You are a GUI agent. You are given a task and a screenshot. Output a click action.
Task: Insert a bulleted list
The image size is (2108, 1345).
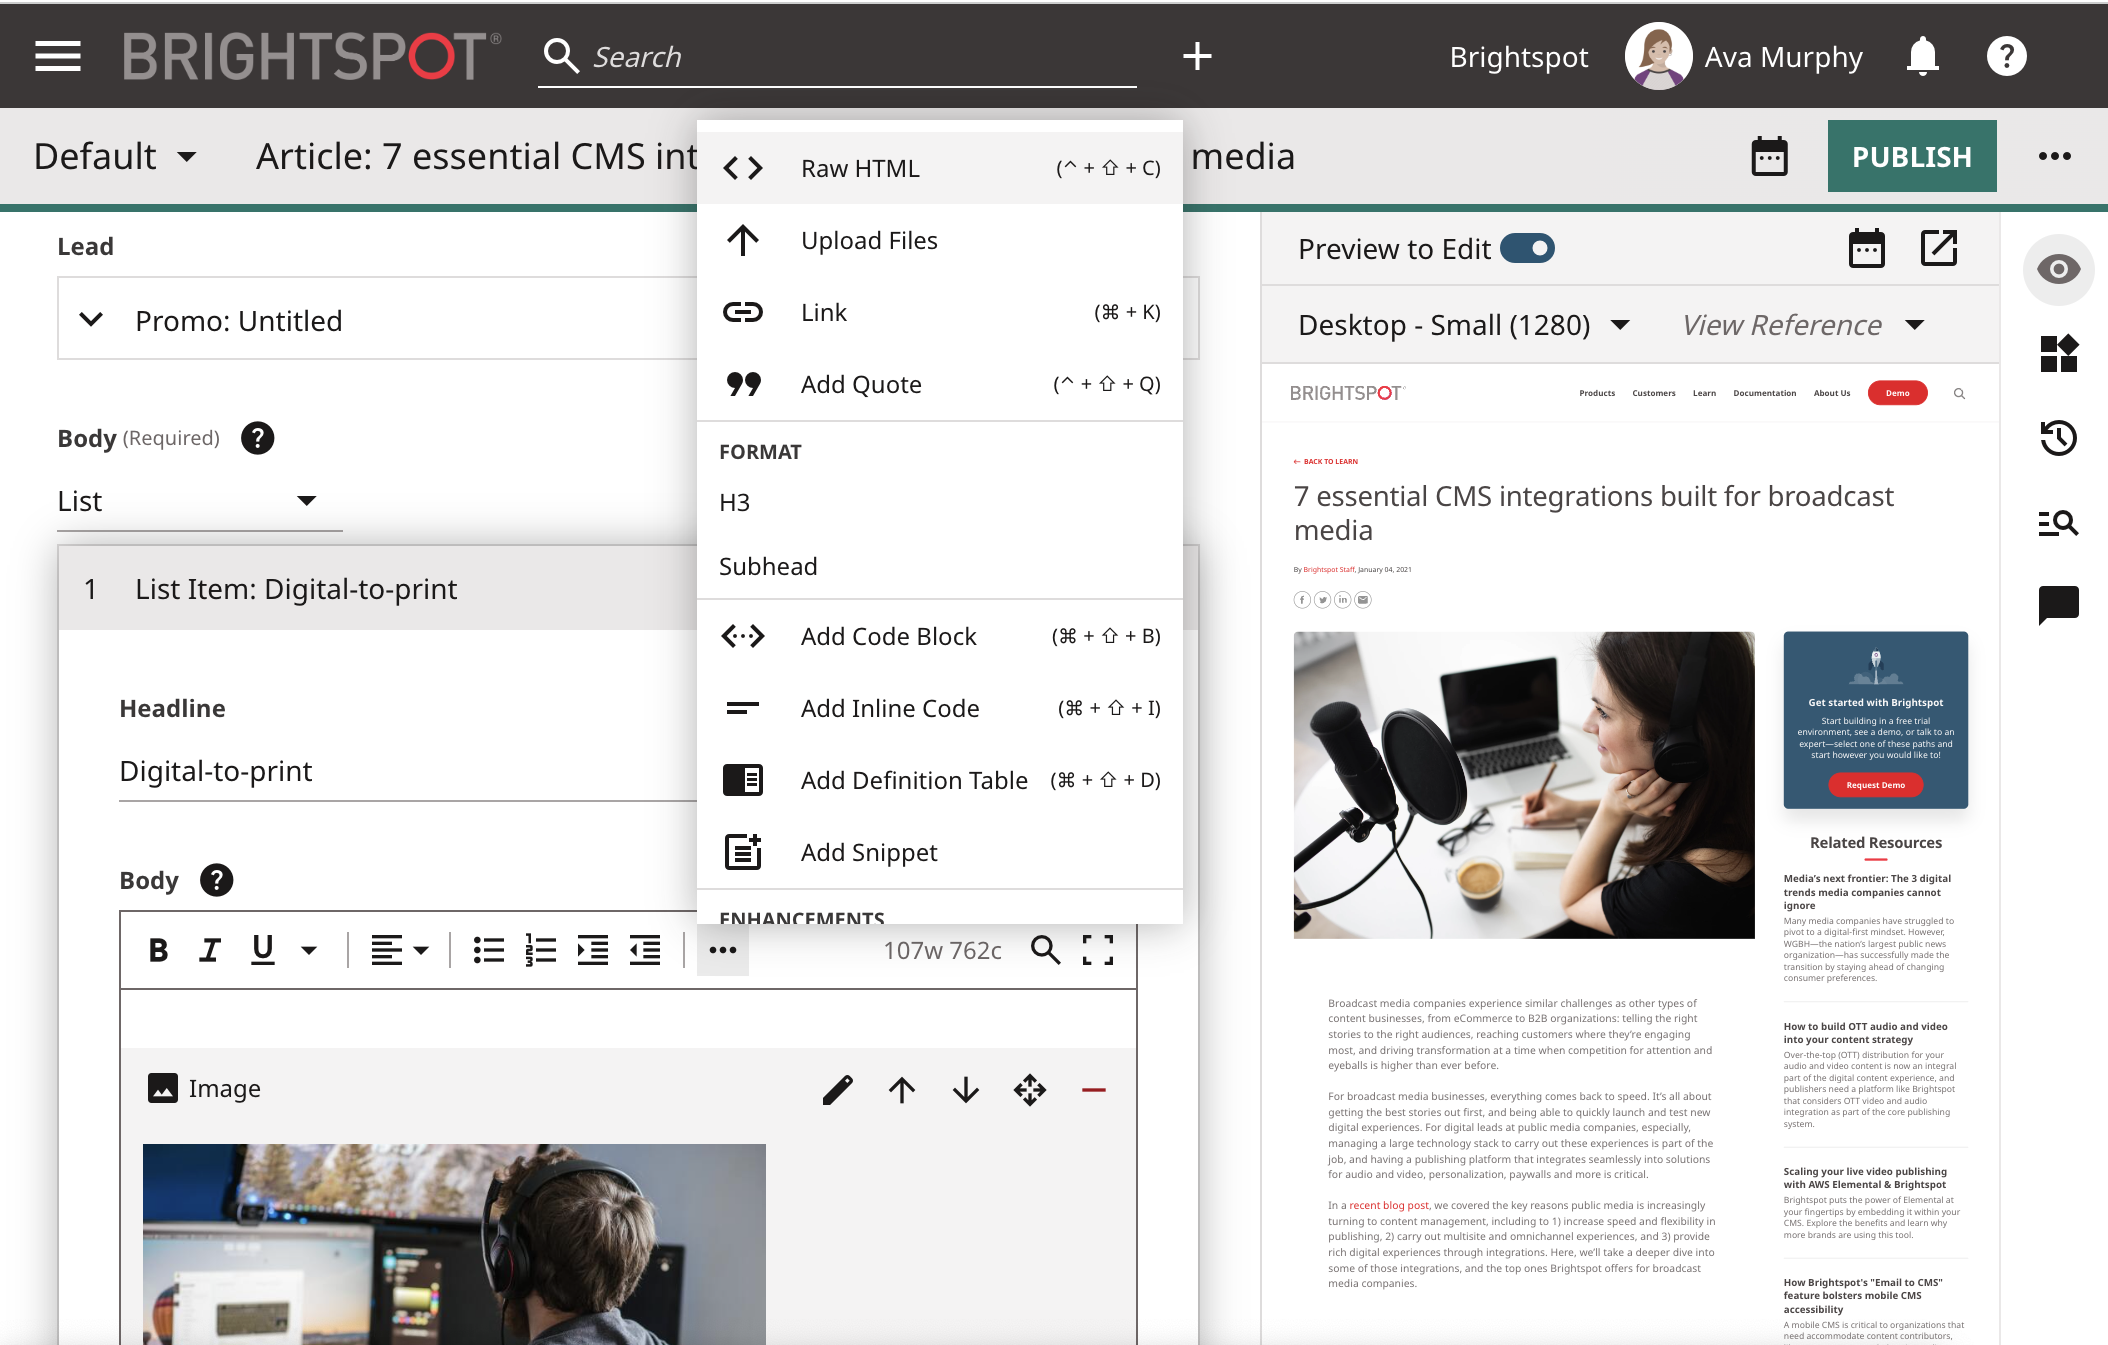click(x=488, y=950)
